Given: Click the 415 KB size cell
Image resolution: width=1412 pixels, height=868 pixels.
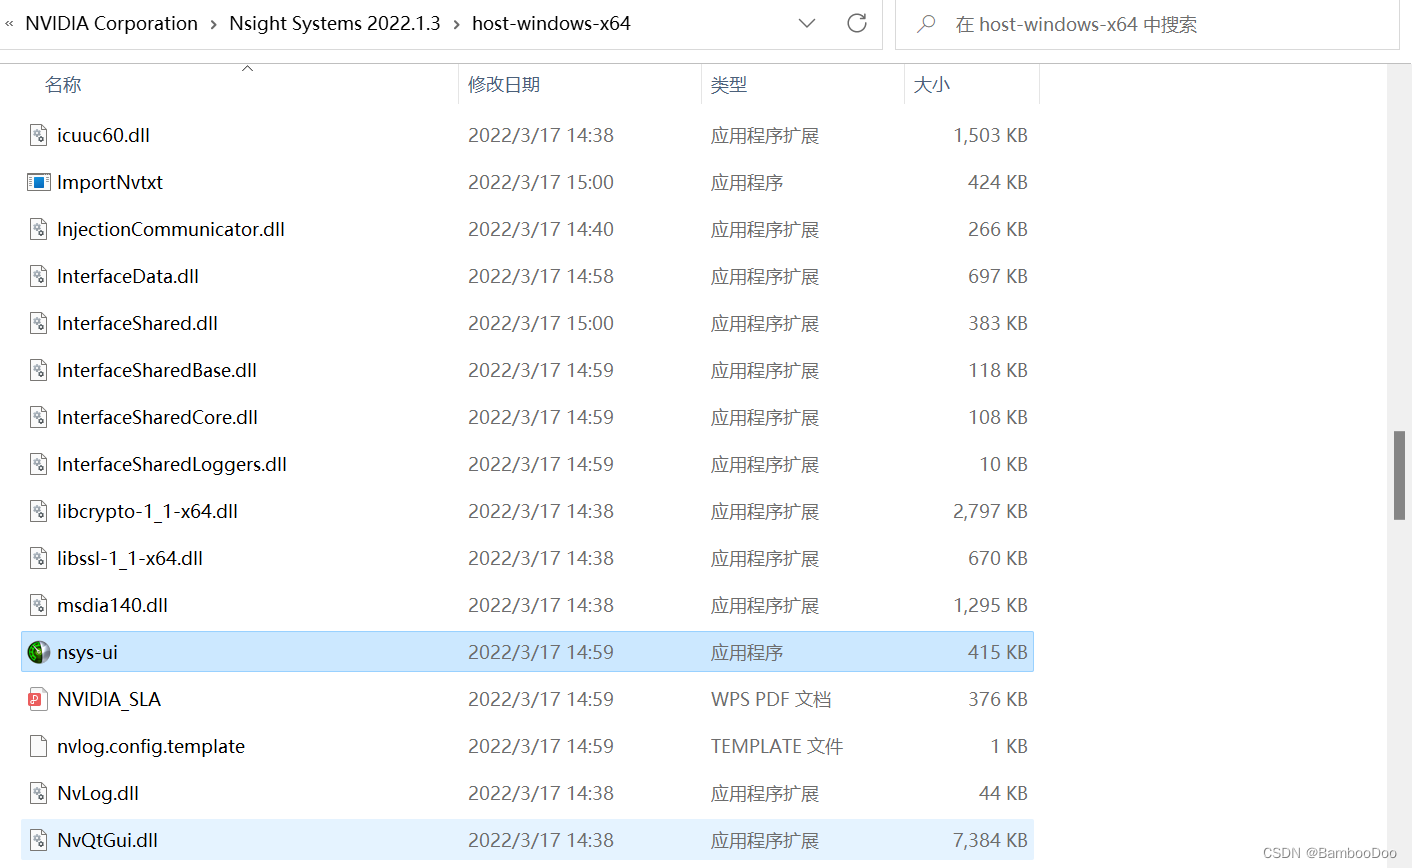Looking at the screenshot, I should point(998,652).
